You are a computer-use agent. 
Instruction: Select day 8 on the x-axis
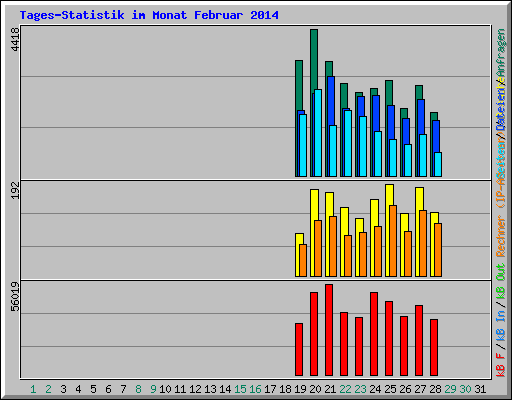pyautogui.click(x=138, y=389)
